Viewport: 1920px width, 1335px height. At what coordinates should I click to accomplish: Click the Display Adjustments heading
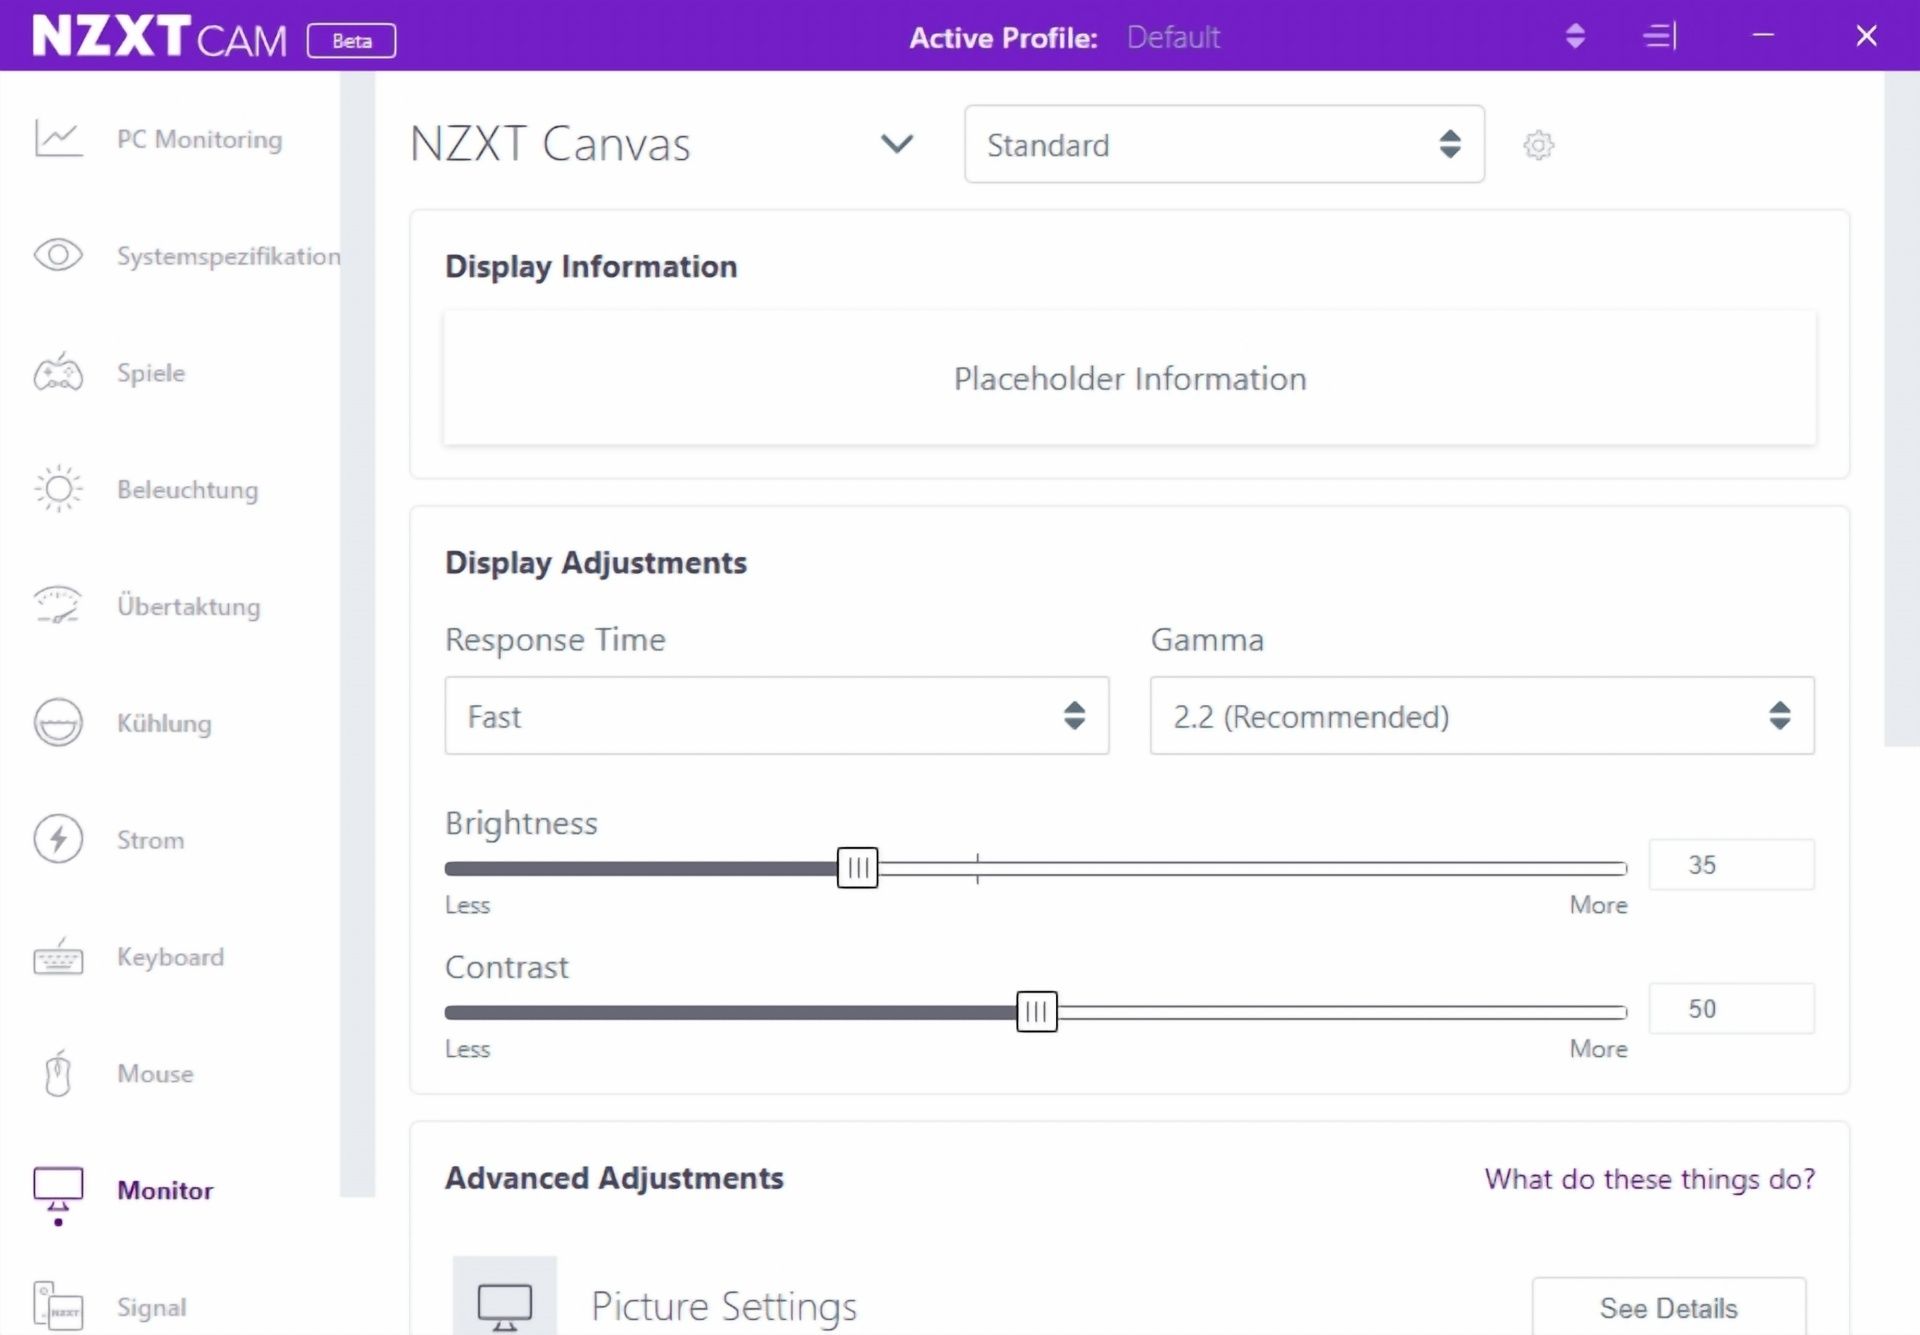[x=596, y=562]
